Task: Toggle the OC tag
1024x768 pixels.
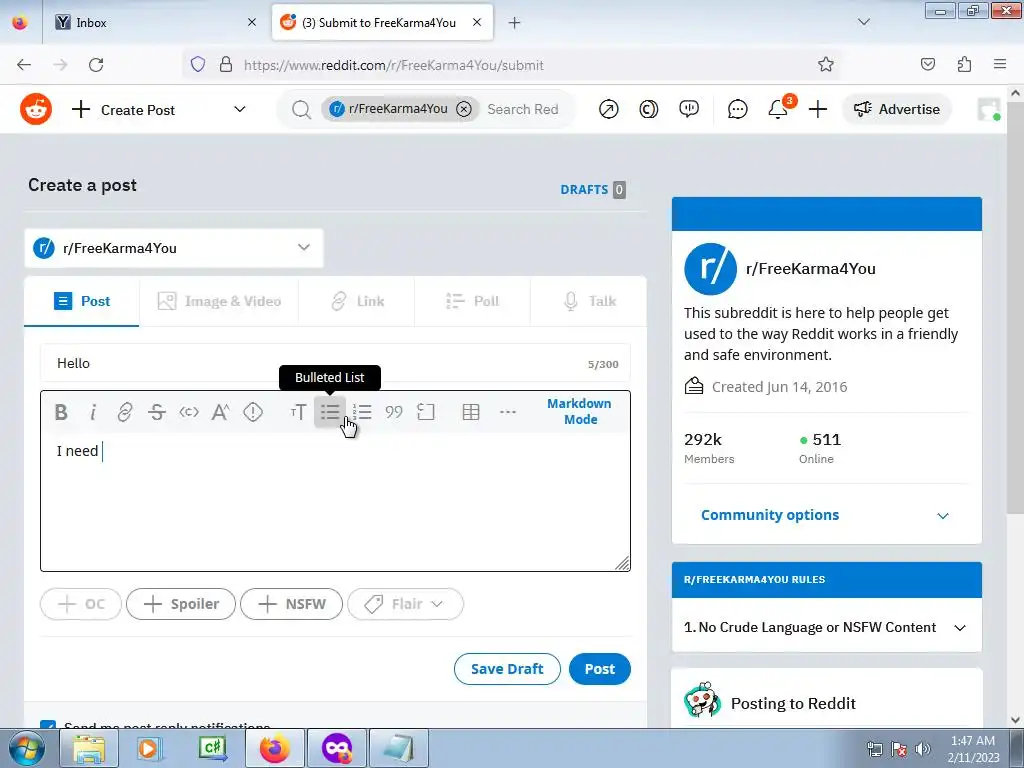Action: tap(81, 604)
